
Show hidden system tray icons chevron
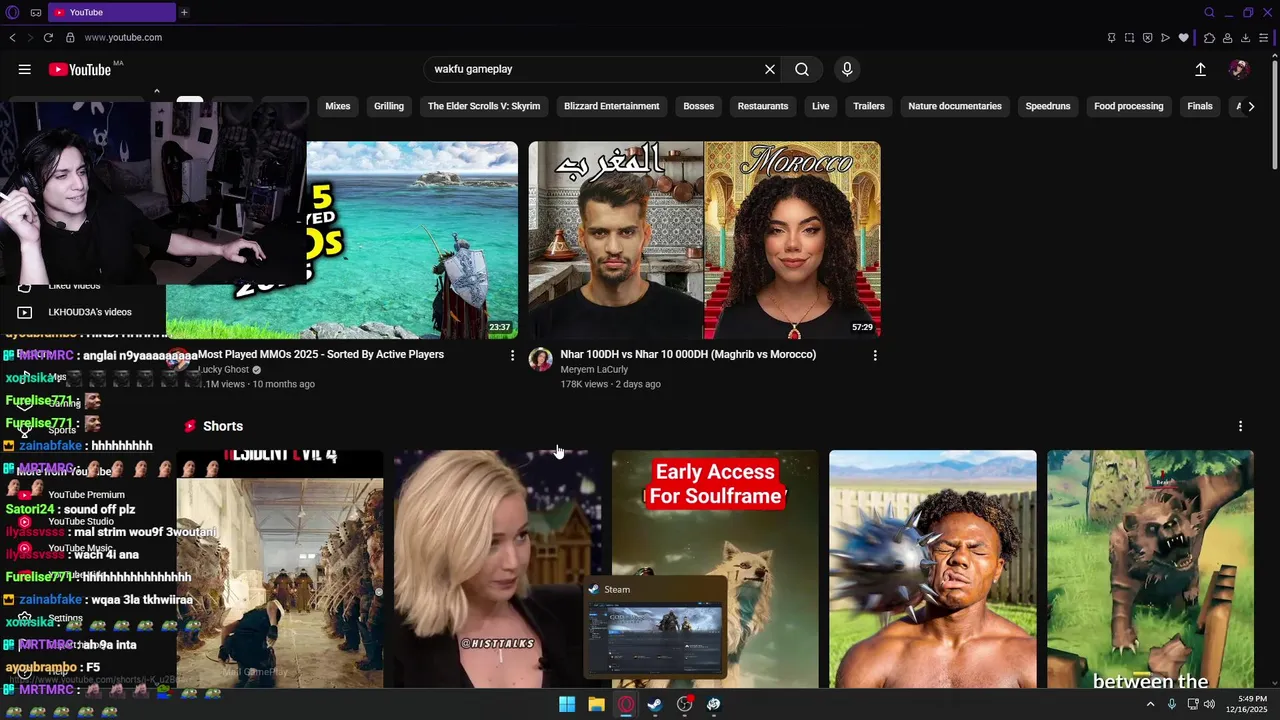coord(1150,704)
